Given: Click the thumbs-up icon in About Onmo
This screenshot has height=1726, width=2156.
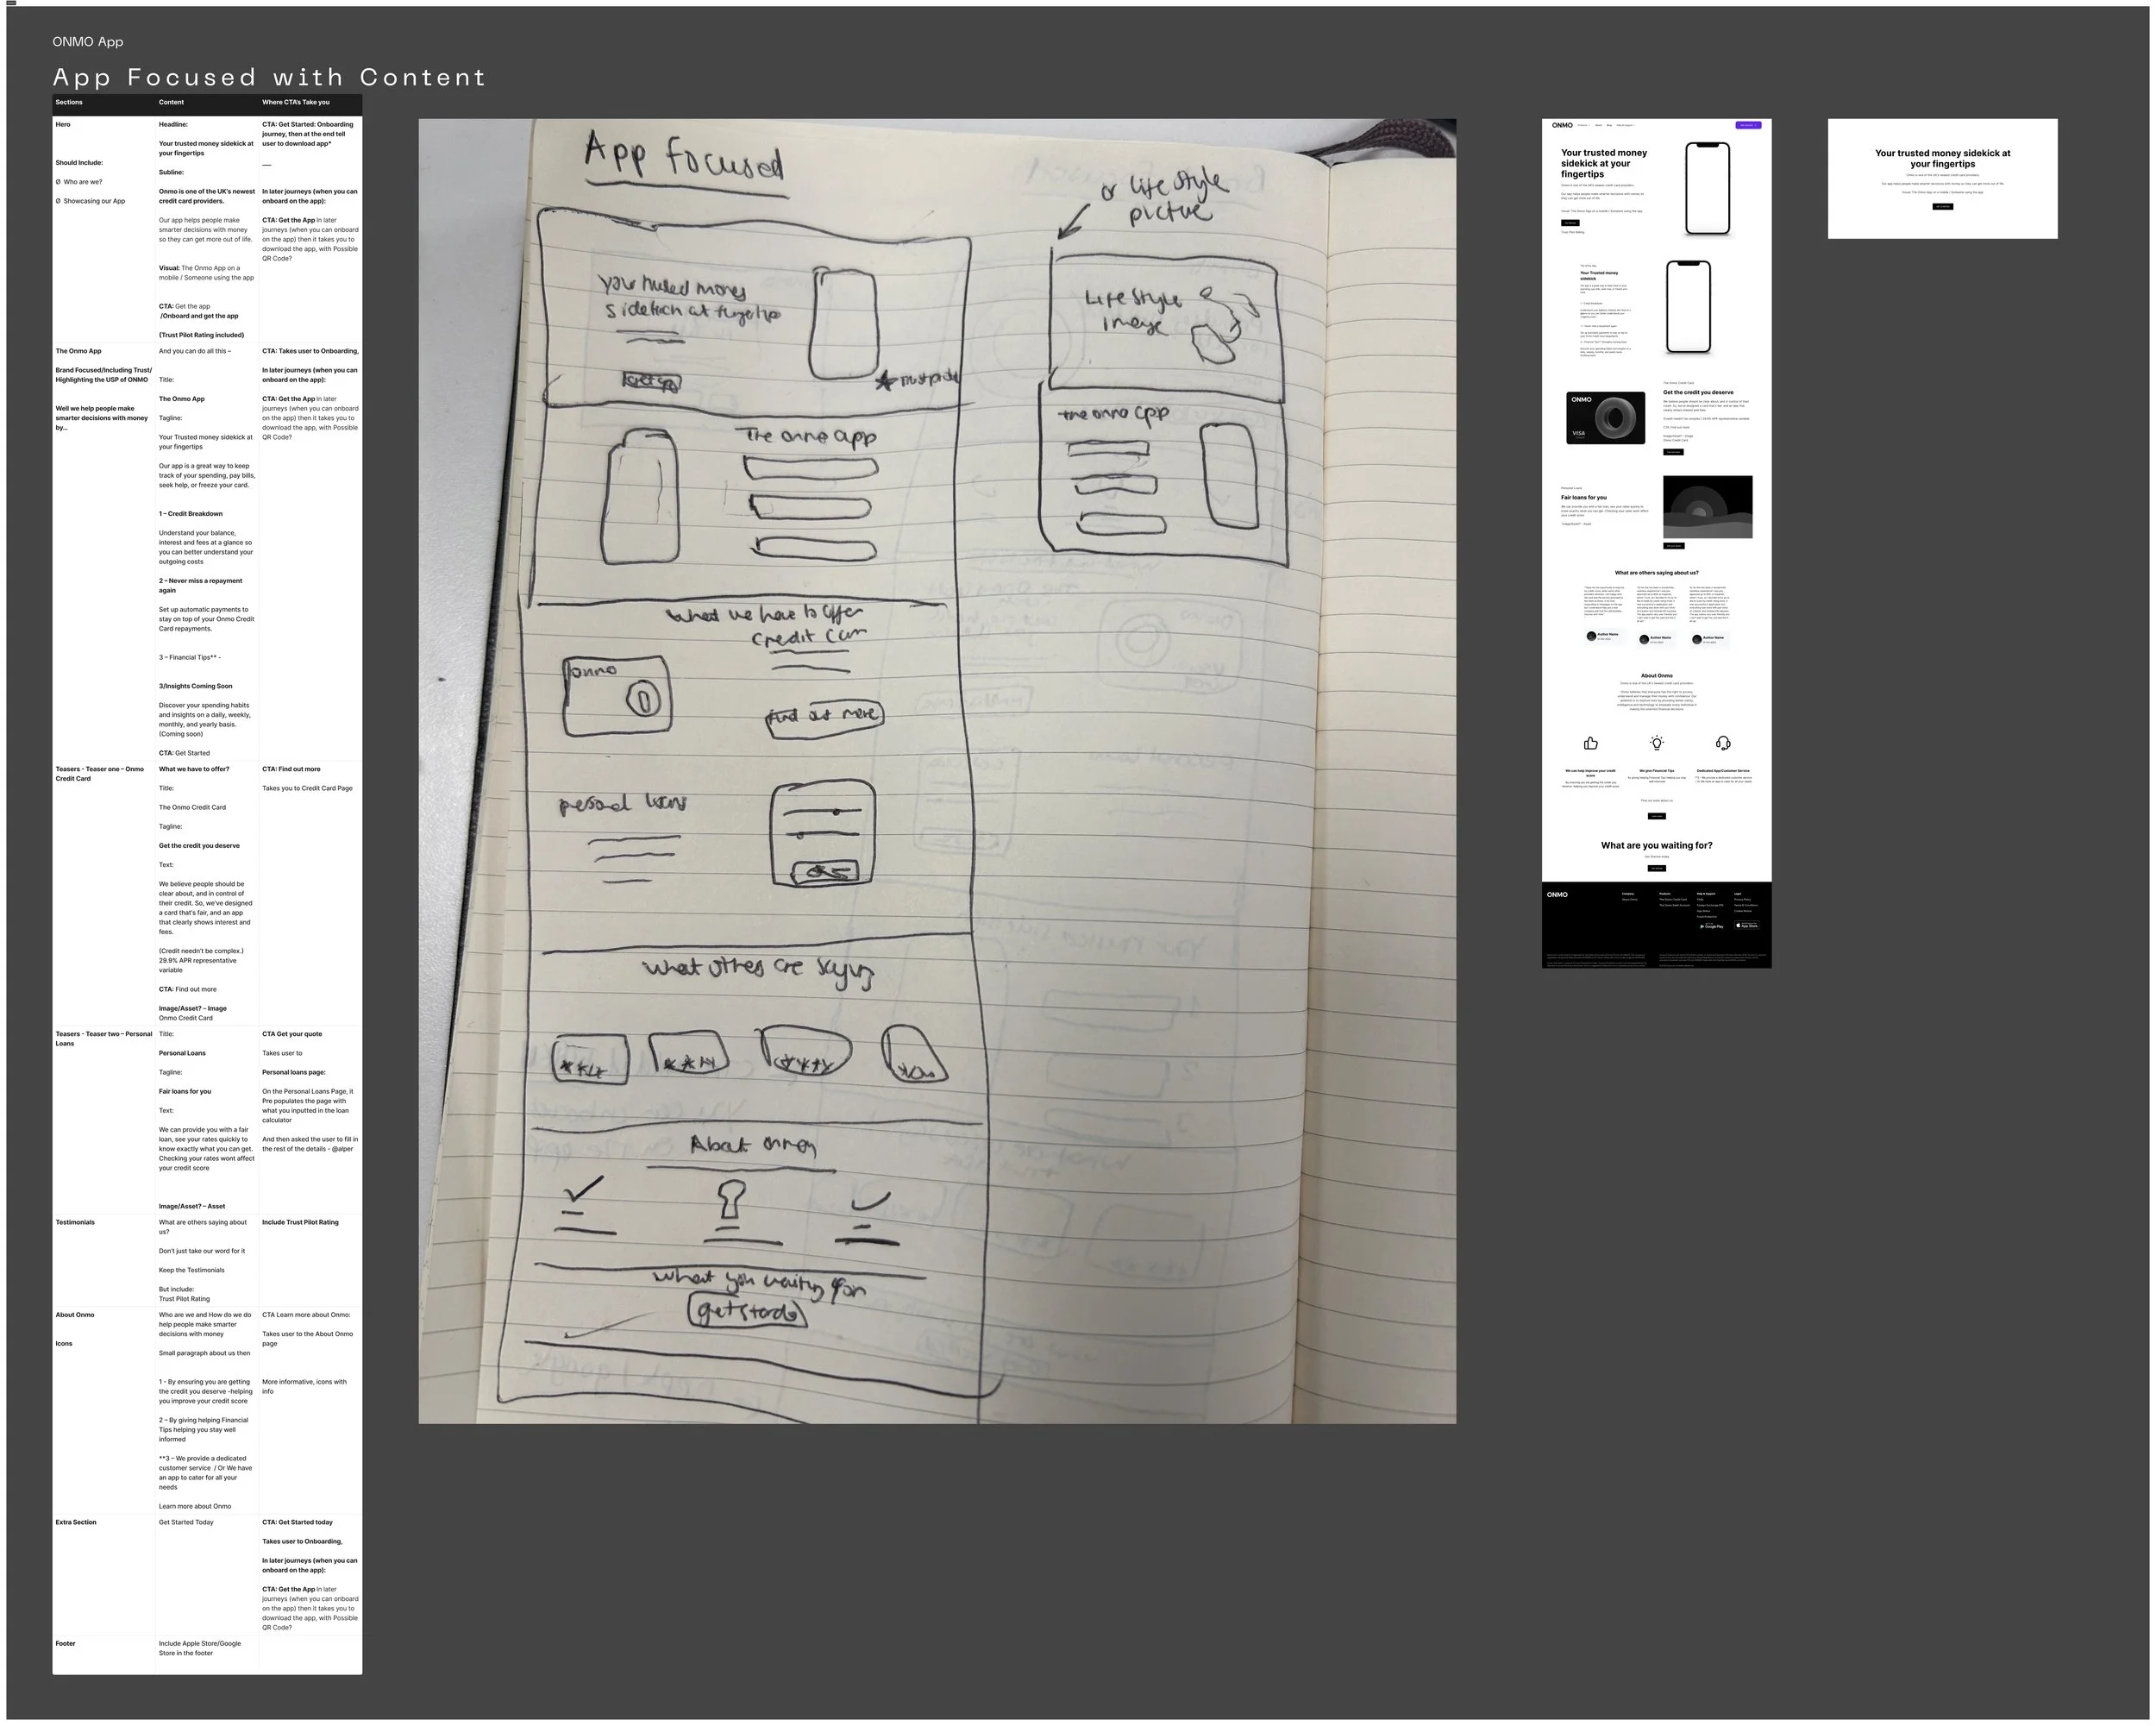Looking at the screenshot, I should (1590, 743).
